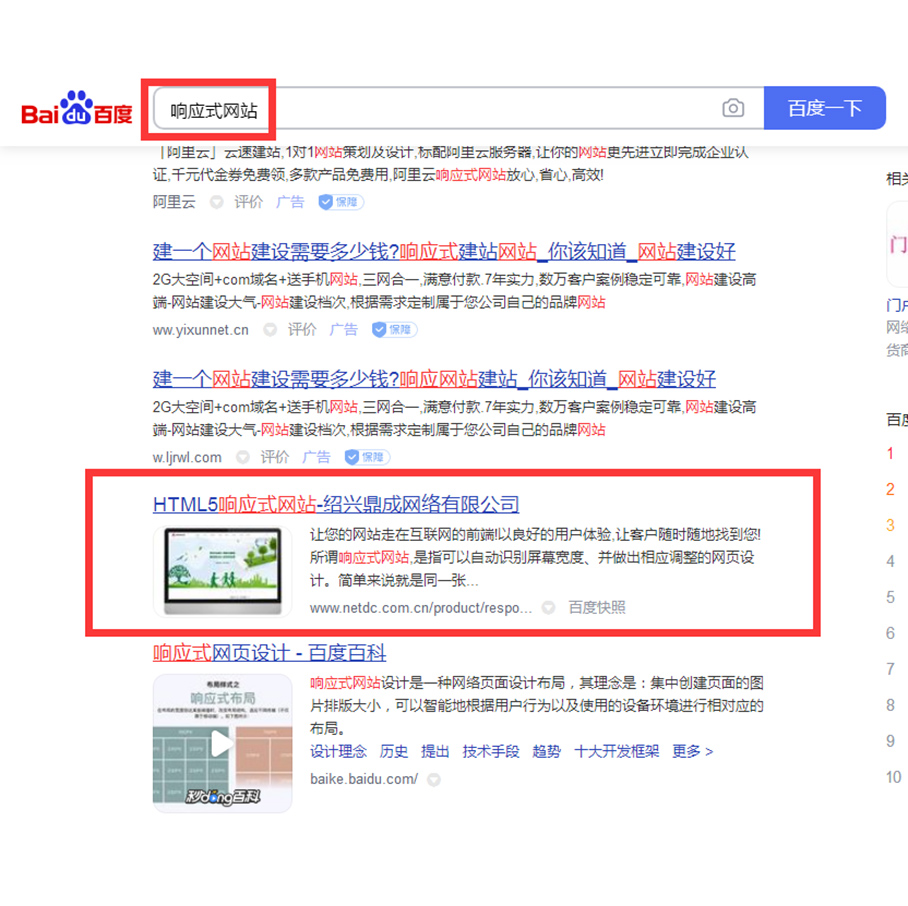Click the monitor thumbnail of 绍兴鼎成 result
The image size is (908, 906).
[x=222, y=571]
